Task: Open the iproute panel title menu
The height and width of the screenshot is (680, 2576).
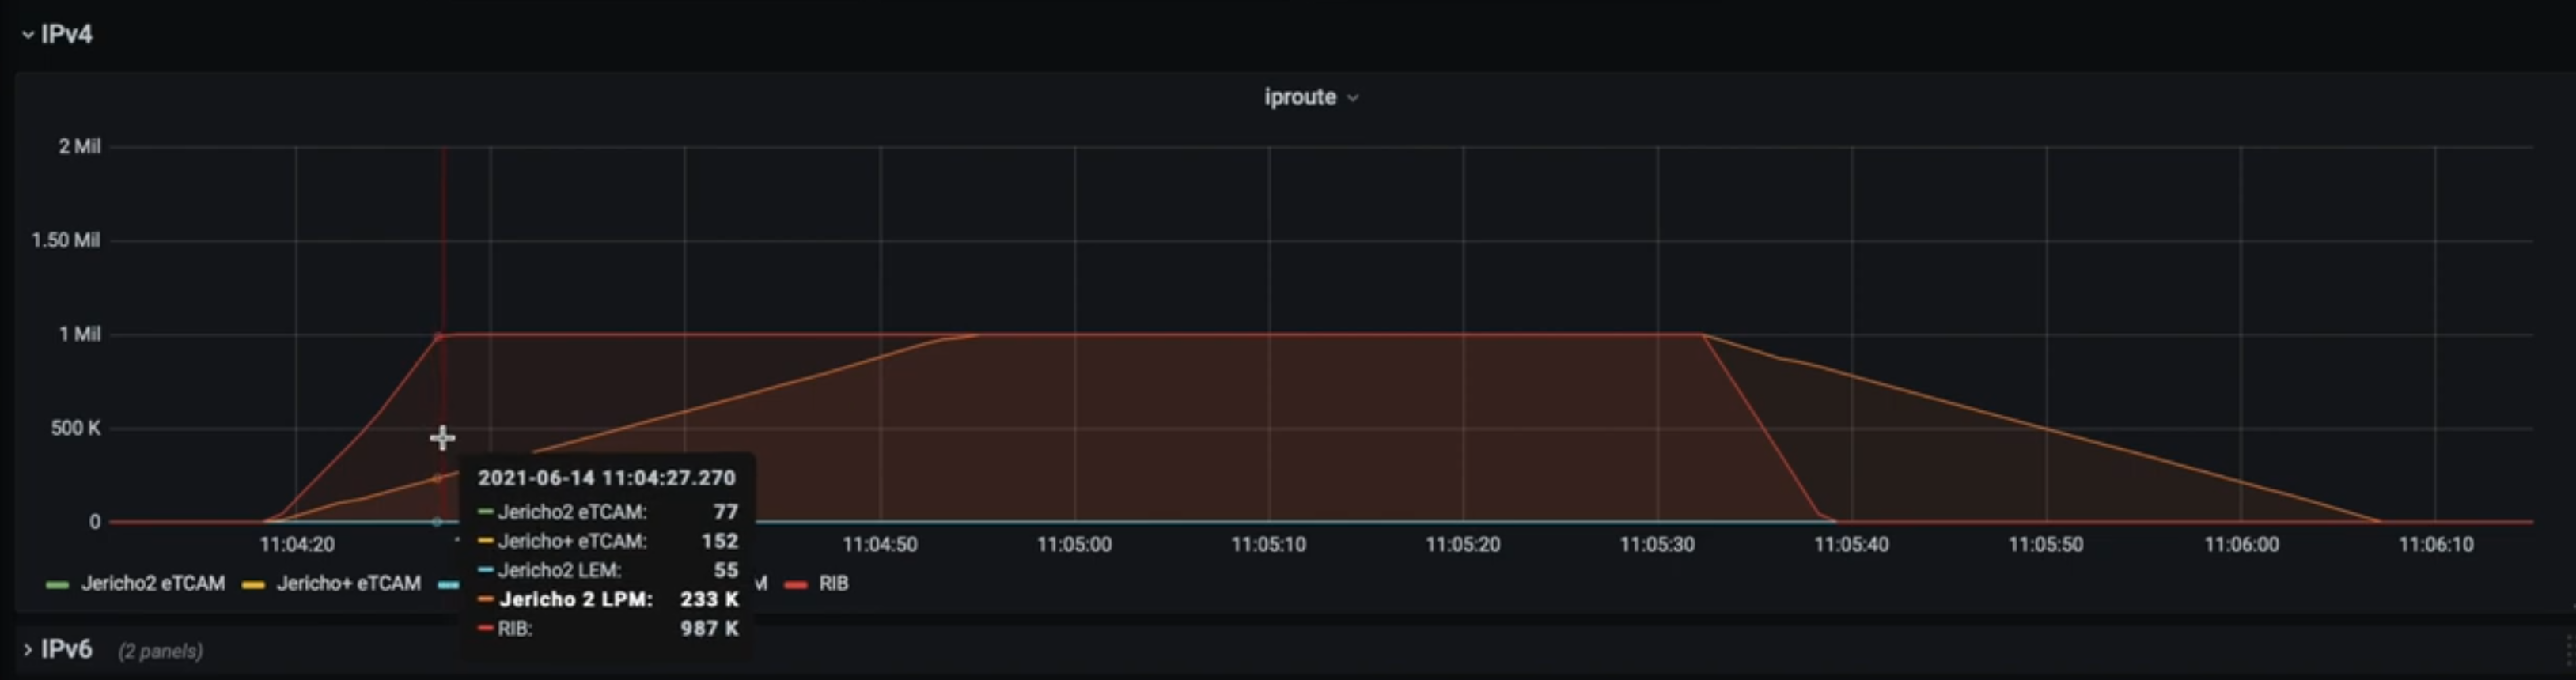Action: 1299,97
